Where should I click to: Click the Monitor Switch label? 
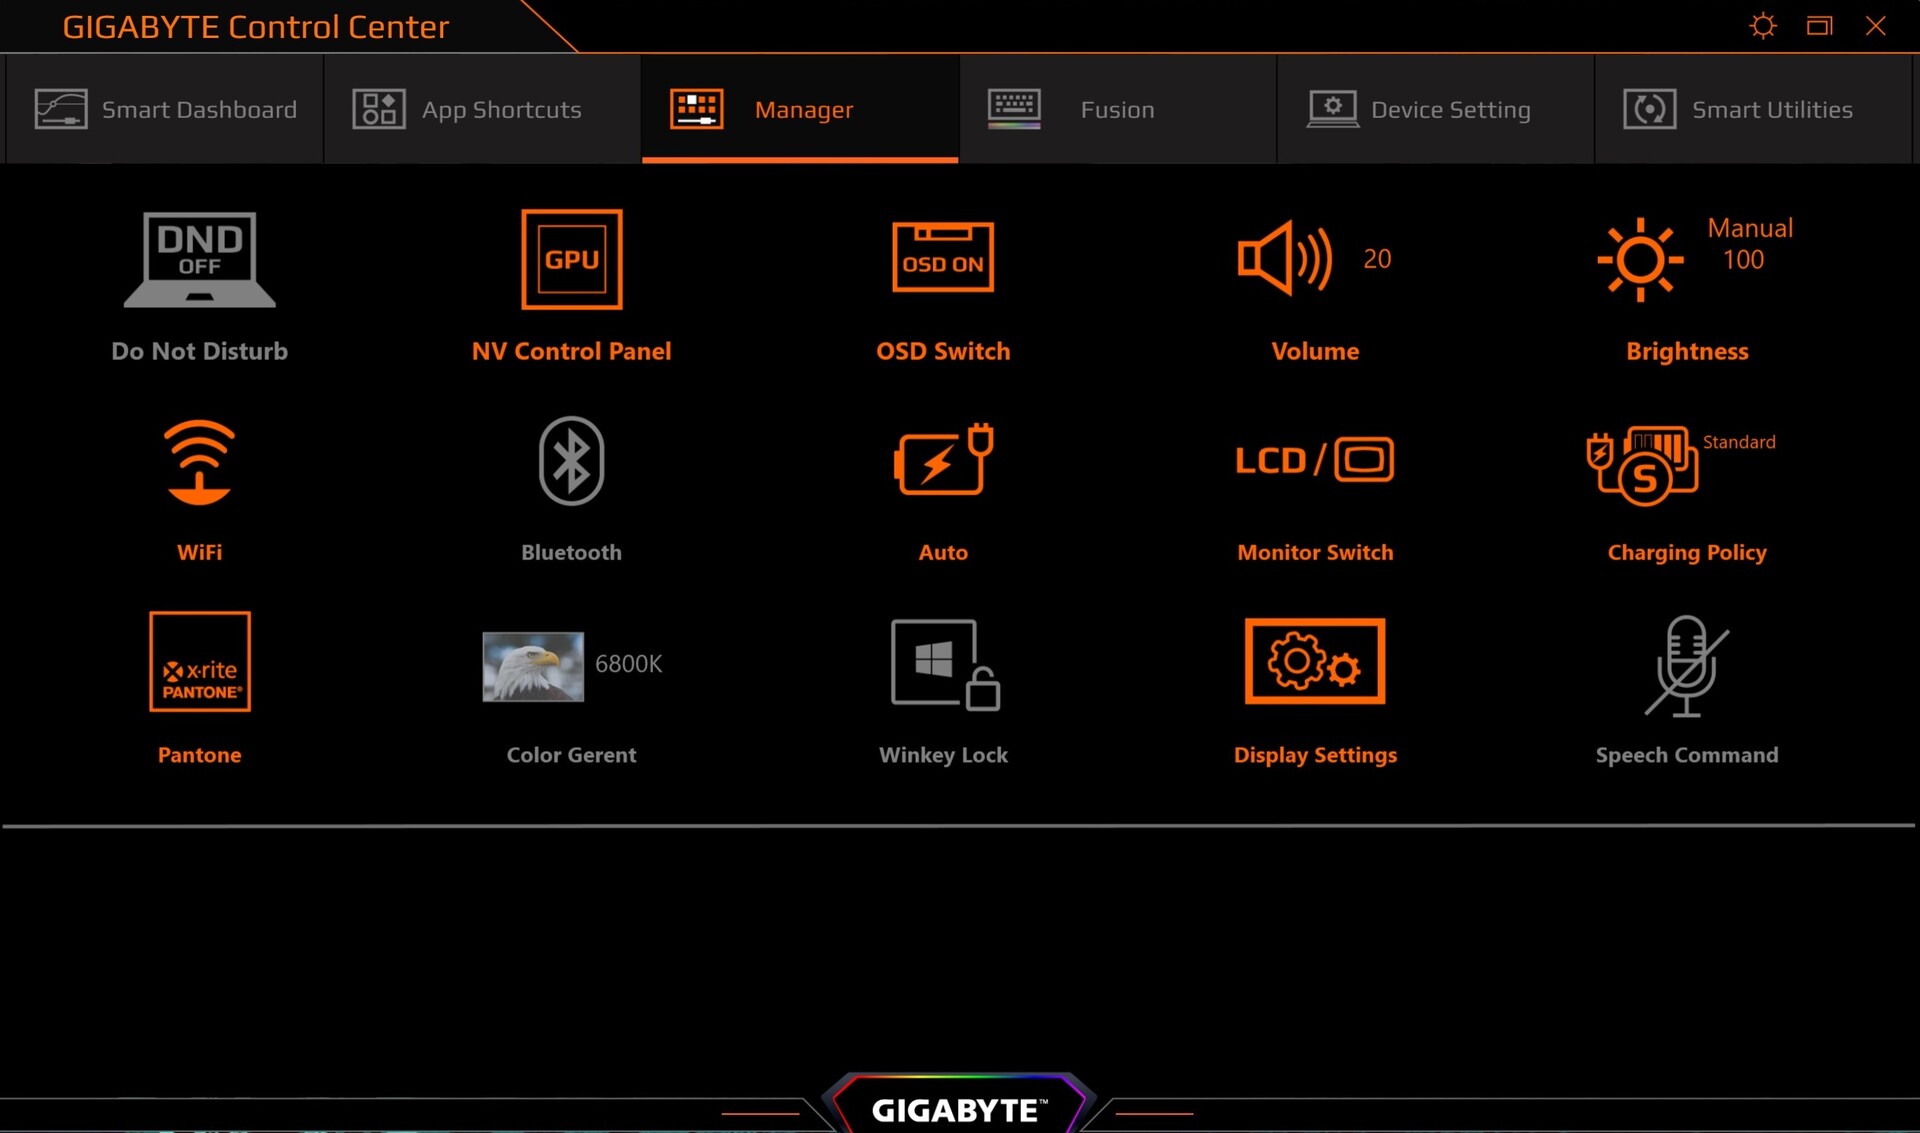1315,552
